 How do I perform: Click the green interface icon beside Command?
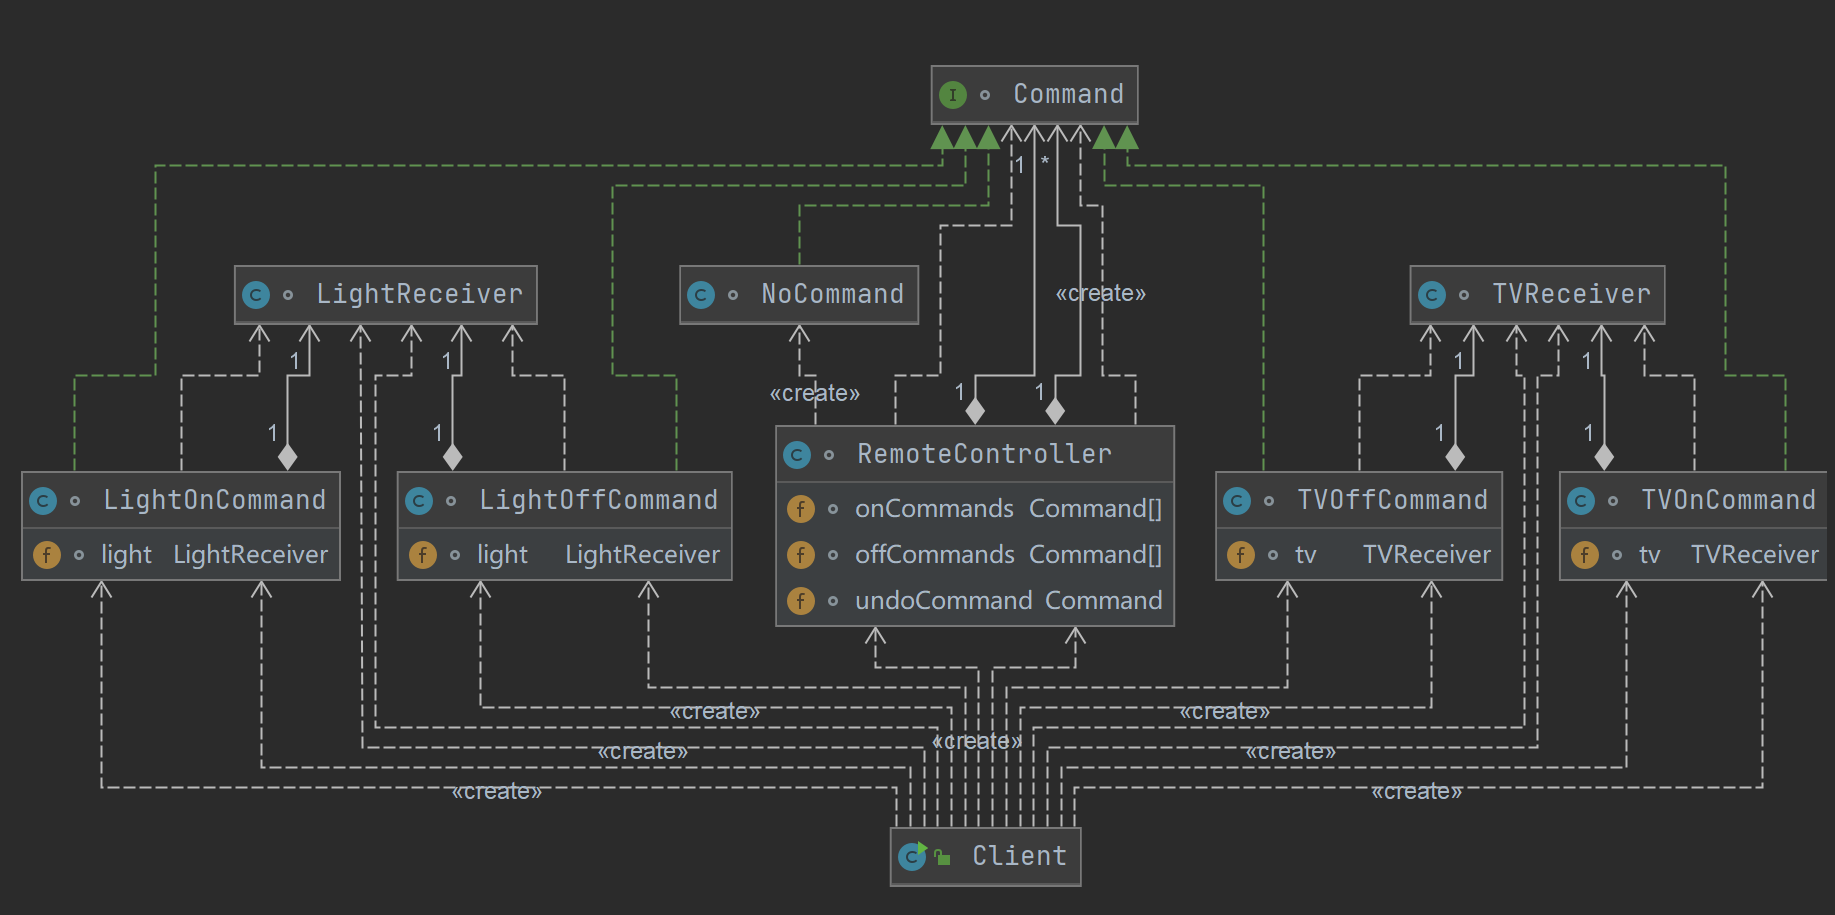(952, 95)
